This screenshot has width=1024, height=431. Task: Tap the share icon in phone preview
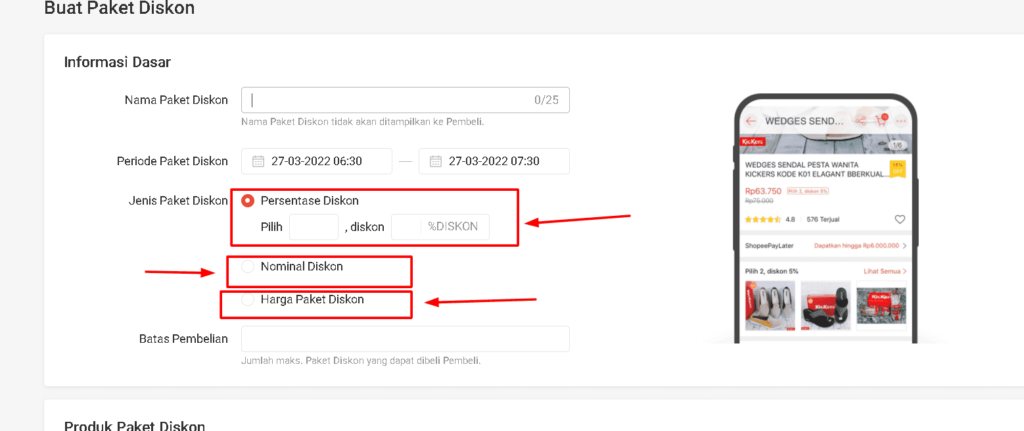(x=862, y=121)
